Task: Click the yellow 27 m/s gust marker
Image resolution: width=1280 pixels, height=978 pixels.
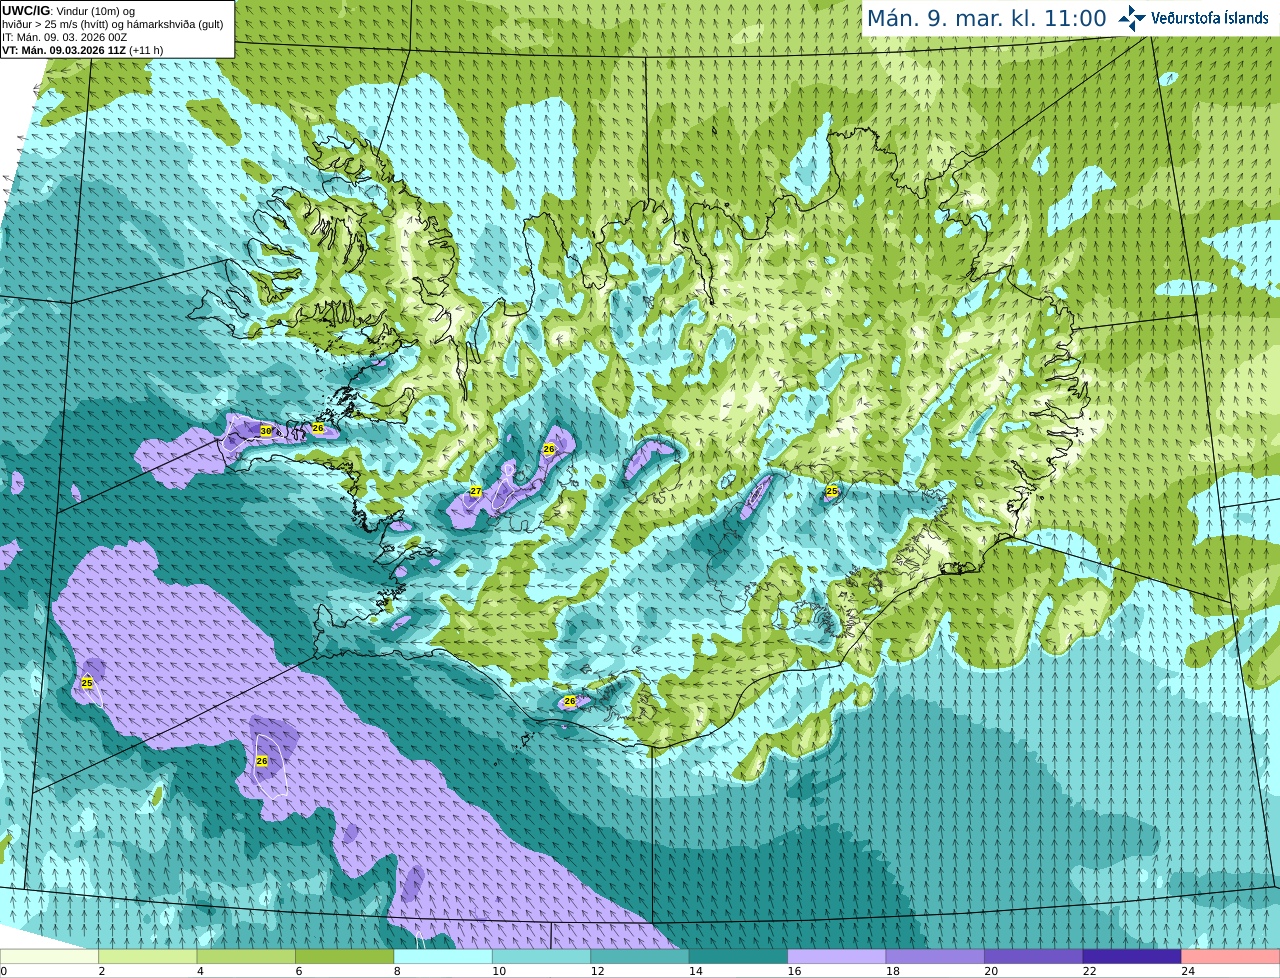Action: point(476,491)
